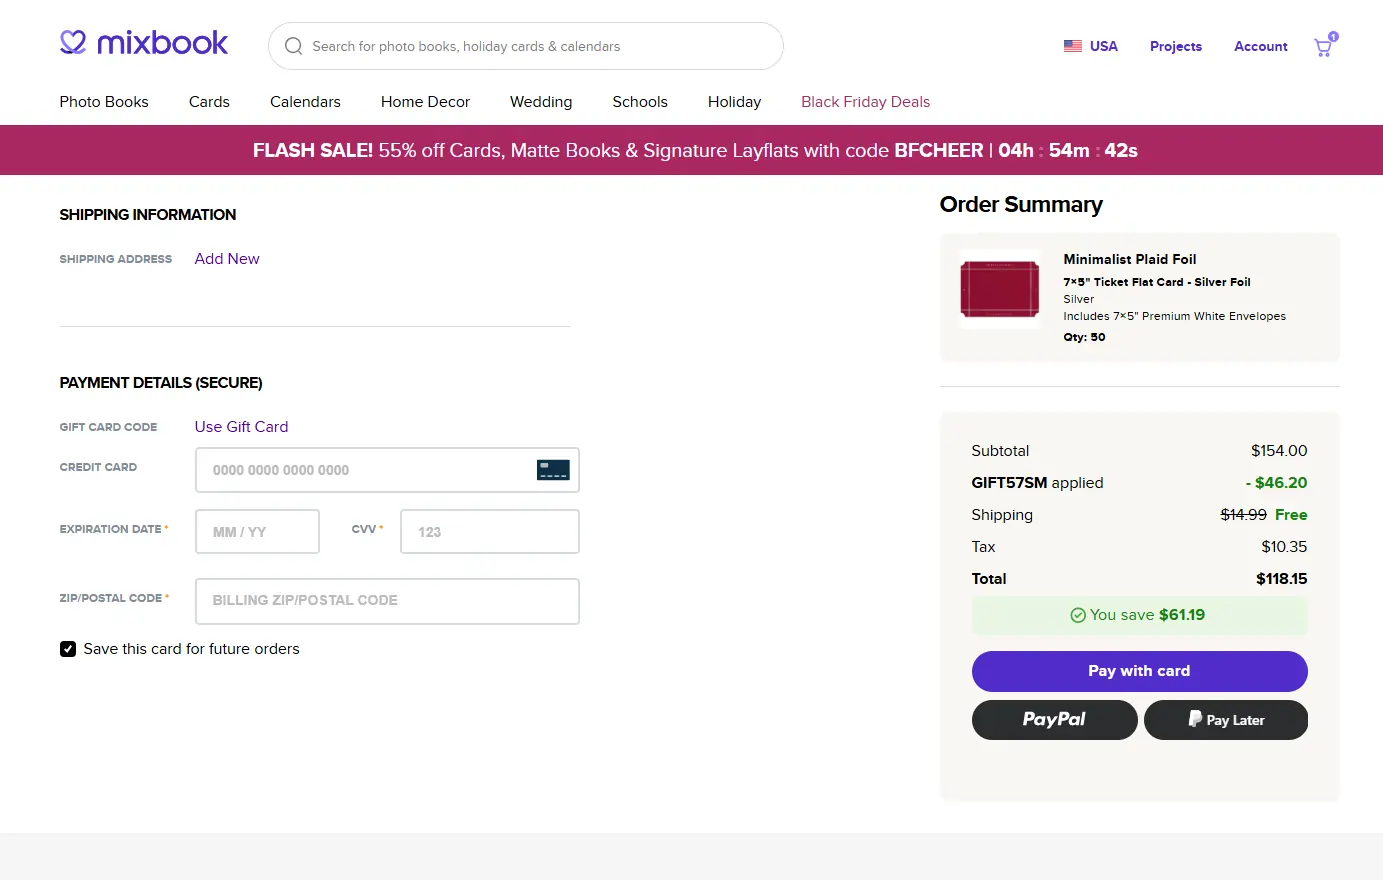Click Use Gift Card link

pos(241,427)
